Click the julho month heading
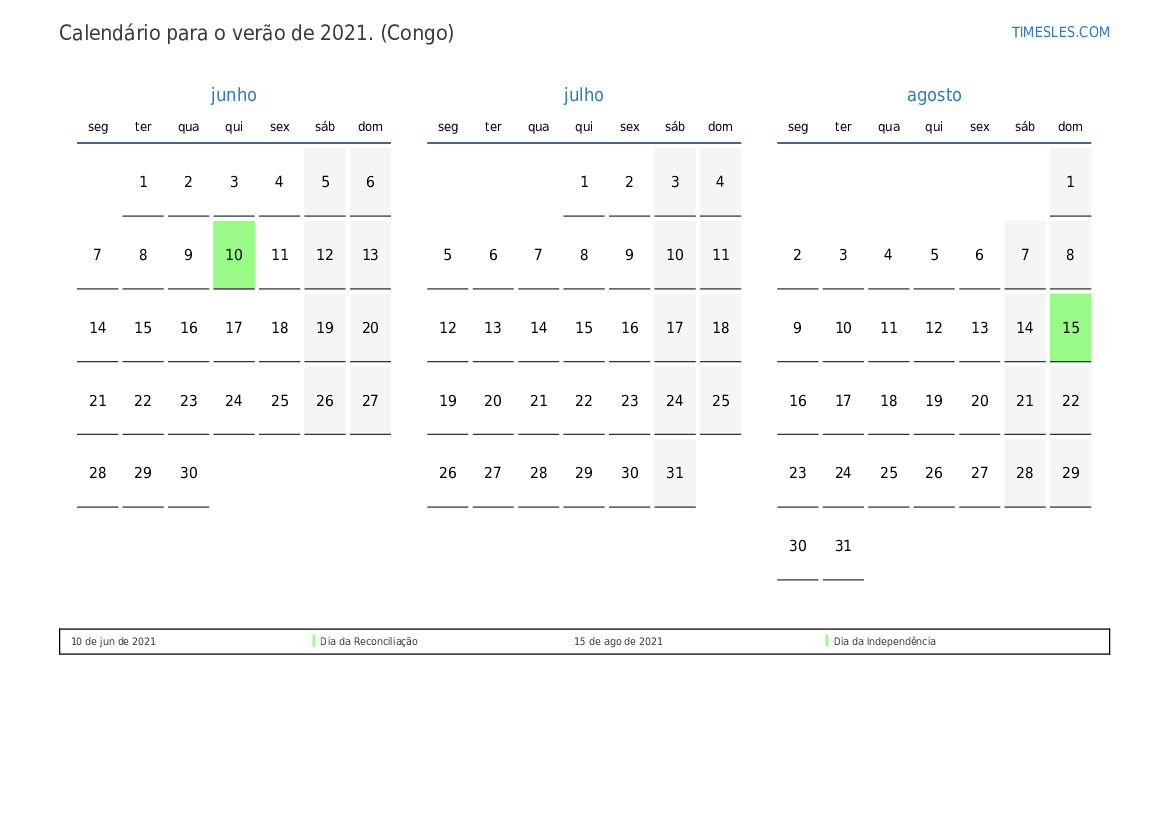1169x827 pixels. point(583,95)
